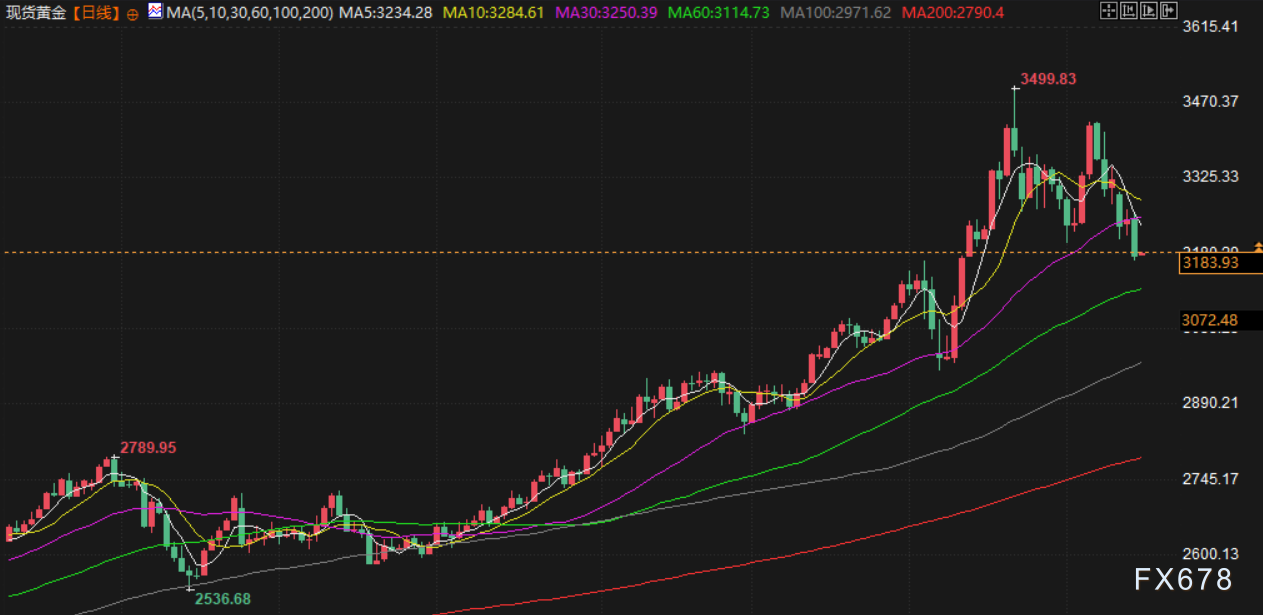Viewport: 1263px width, 615px height.
Task: Click the current price tag 3183.93
Action: 1209,263
